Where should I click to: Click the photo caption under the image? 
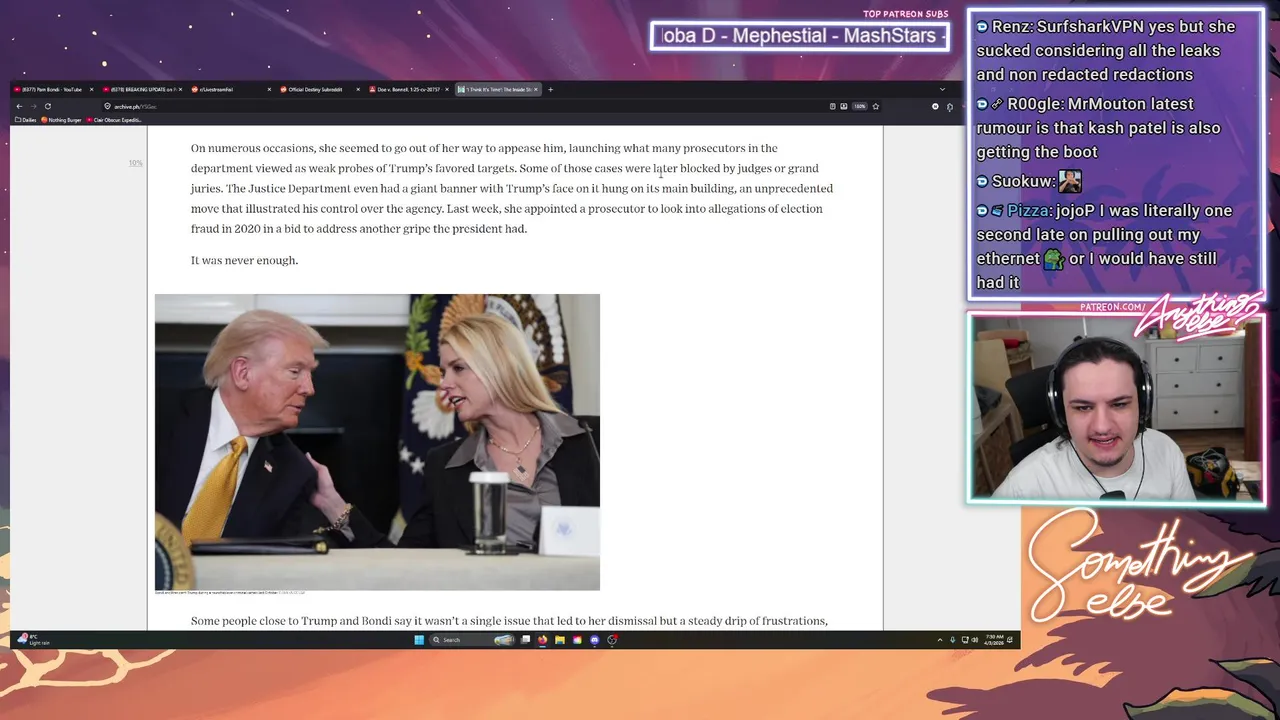coord(230,593)
